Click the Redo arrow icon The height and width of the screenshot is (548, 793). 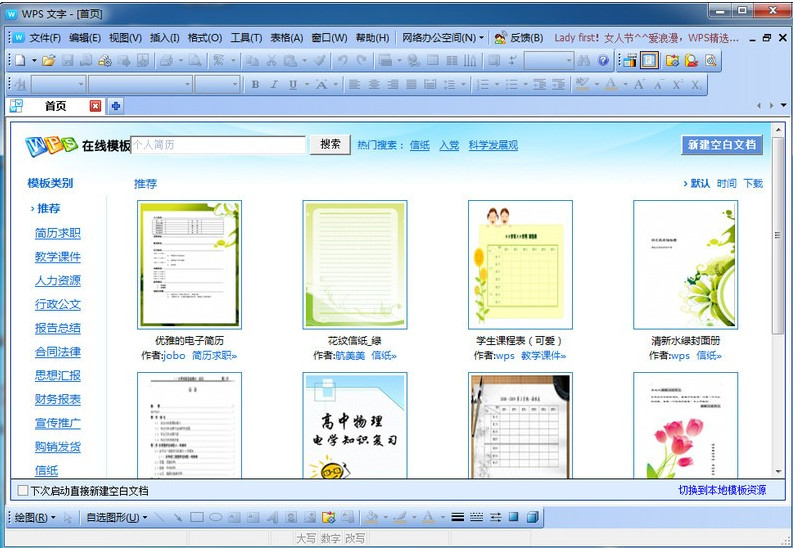coord(361,61)
